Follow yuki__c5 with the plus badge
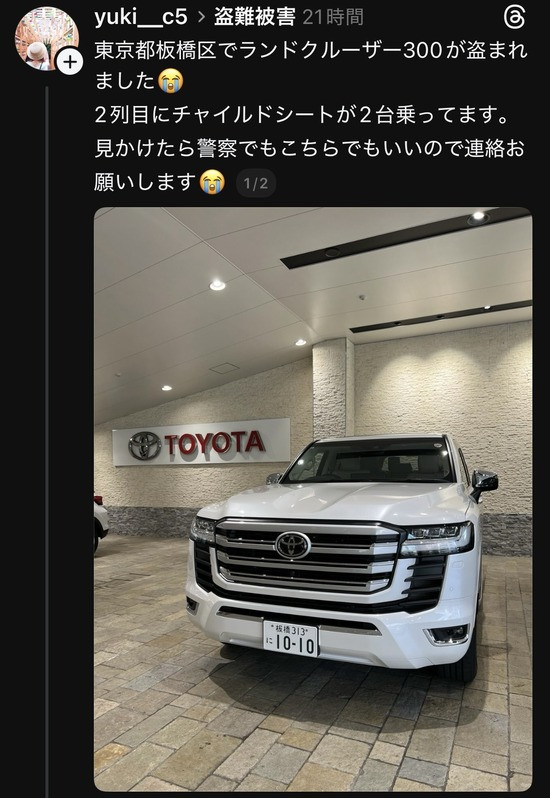The image size is (550, 798). (x=69, y=62)
